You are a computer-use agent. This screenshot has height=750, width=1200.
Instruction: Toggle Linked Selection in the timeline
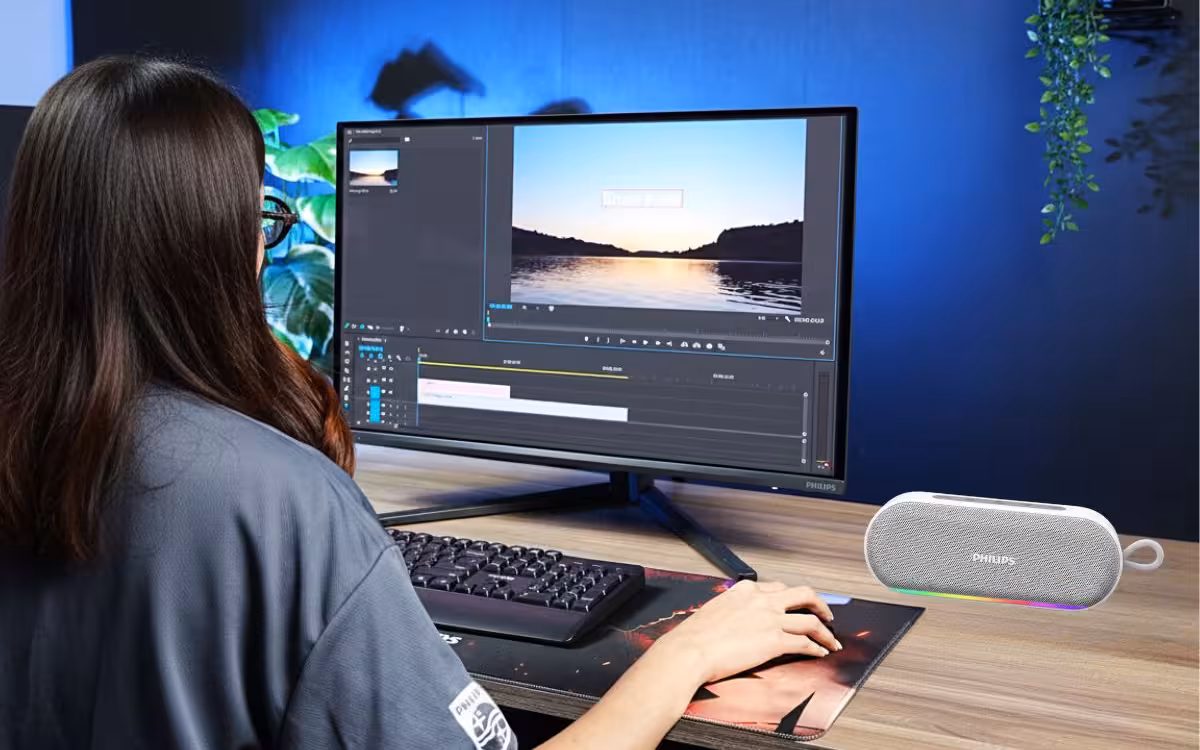[381, 356]
